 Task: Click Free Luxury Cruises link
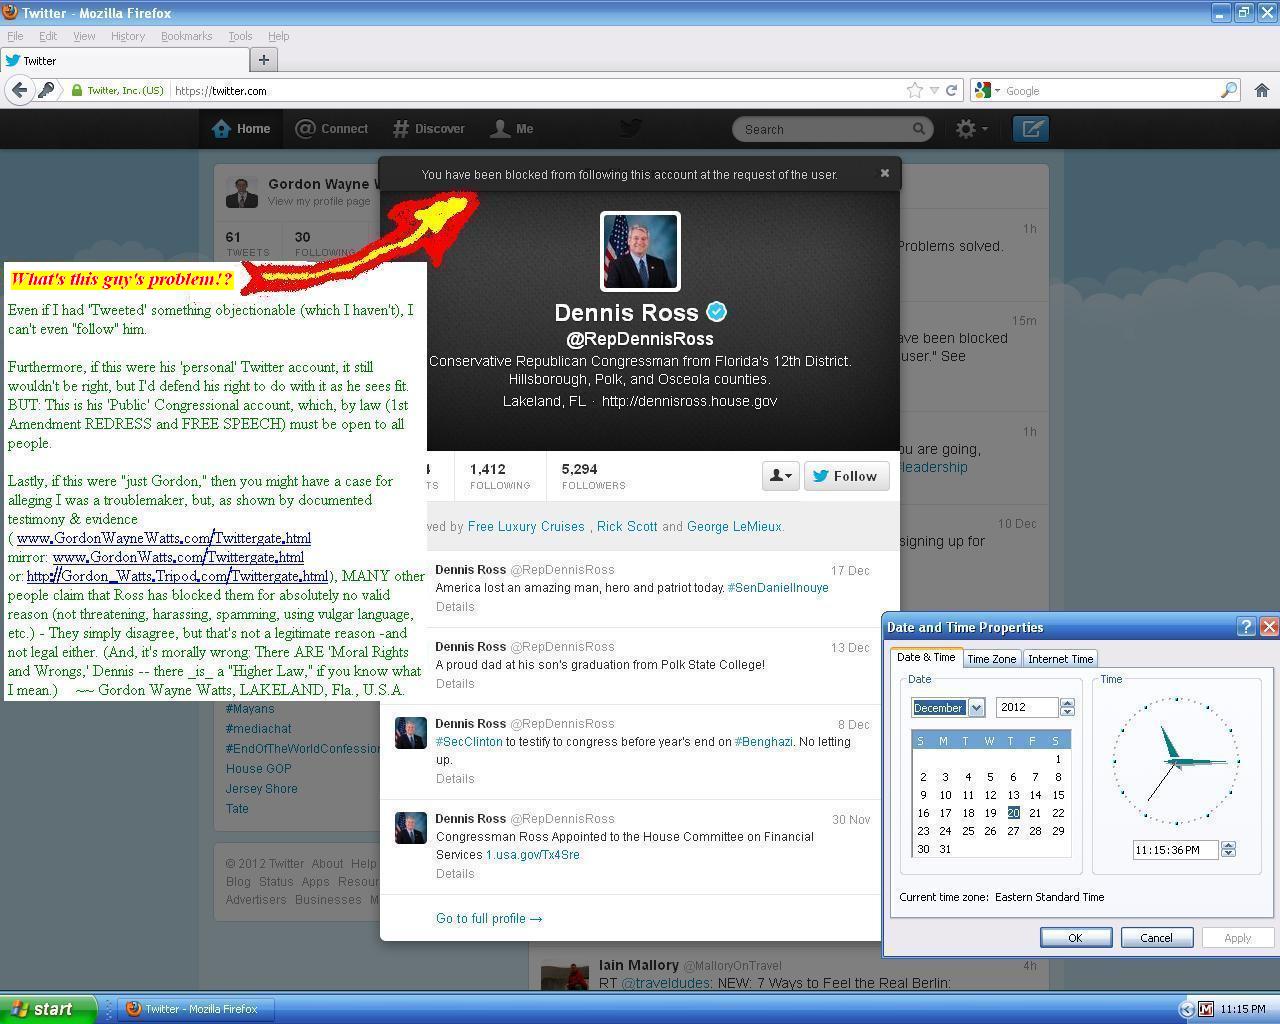coord(526,526)
